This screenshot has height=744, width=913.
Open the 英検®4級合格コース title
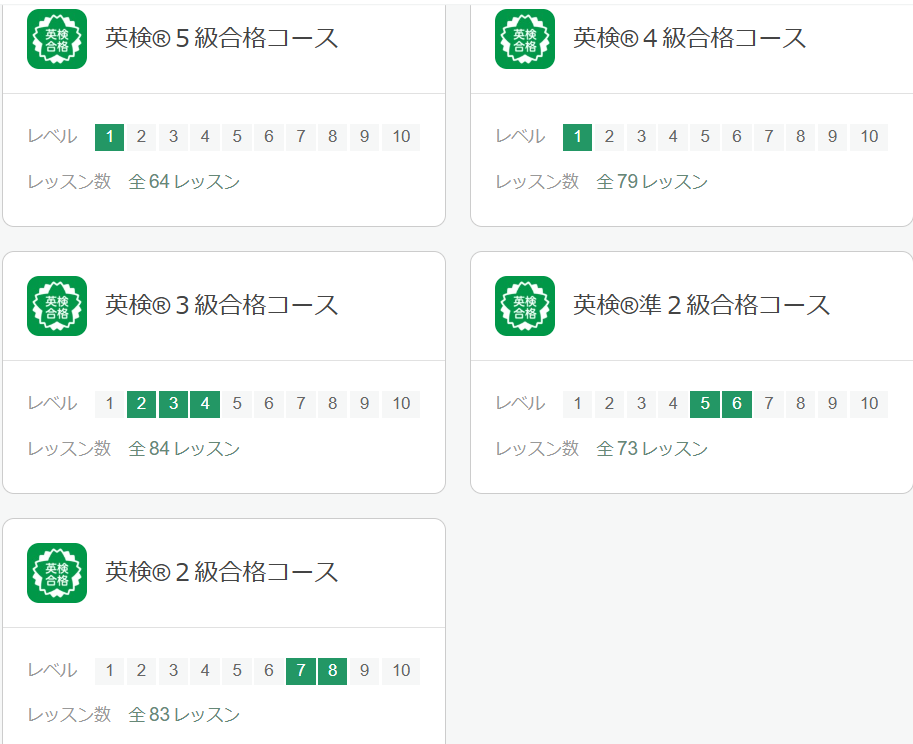pyautogui.click(x=690, y=38)
